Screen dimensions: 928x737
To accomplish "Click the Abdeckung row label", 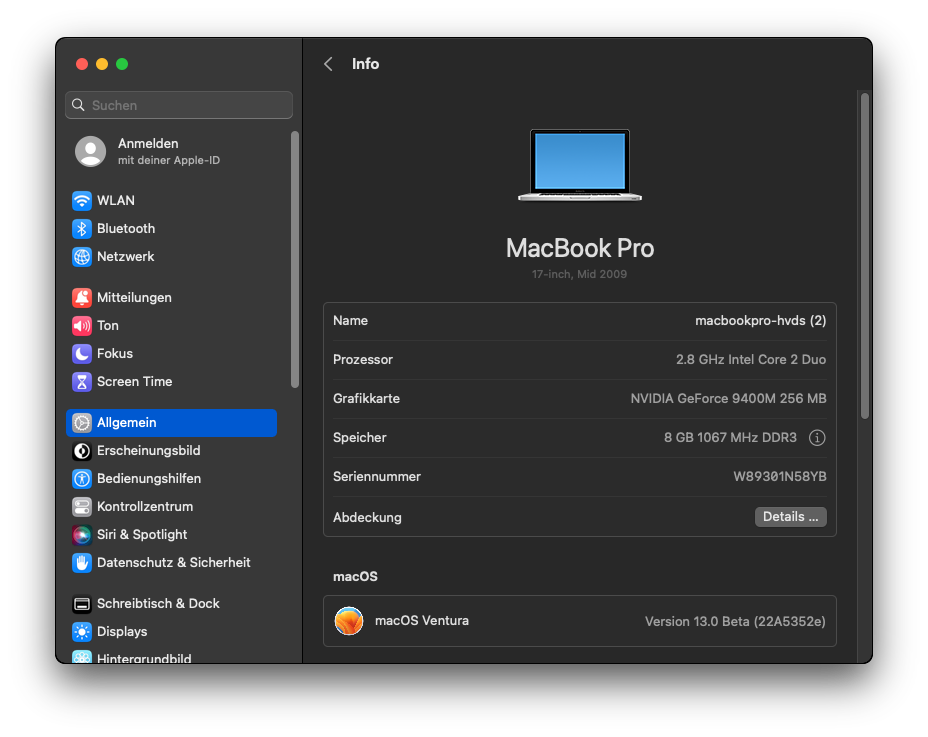I will (367, 517).
